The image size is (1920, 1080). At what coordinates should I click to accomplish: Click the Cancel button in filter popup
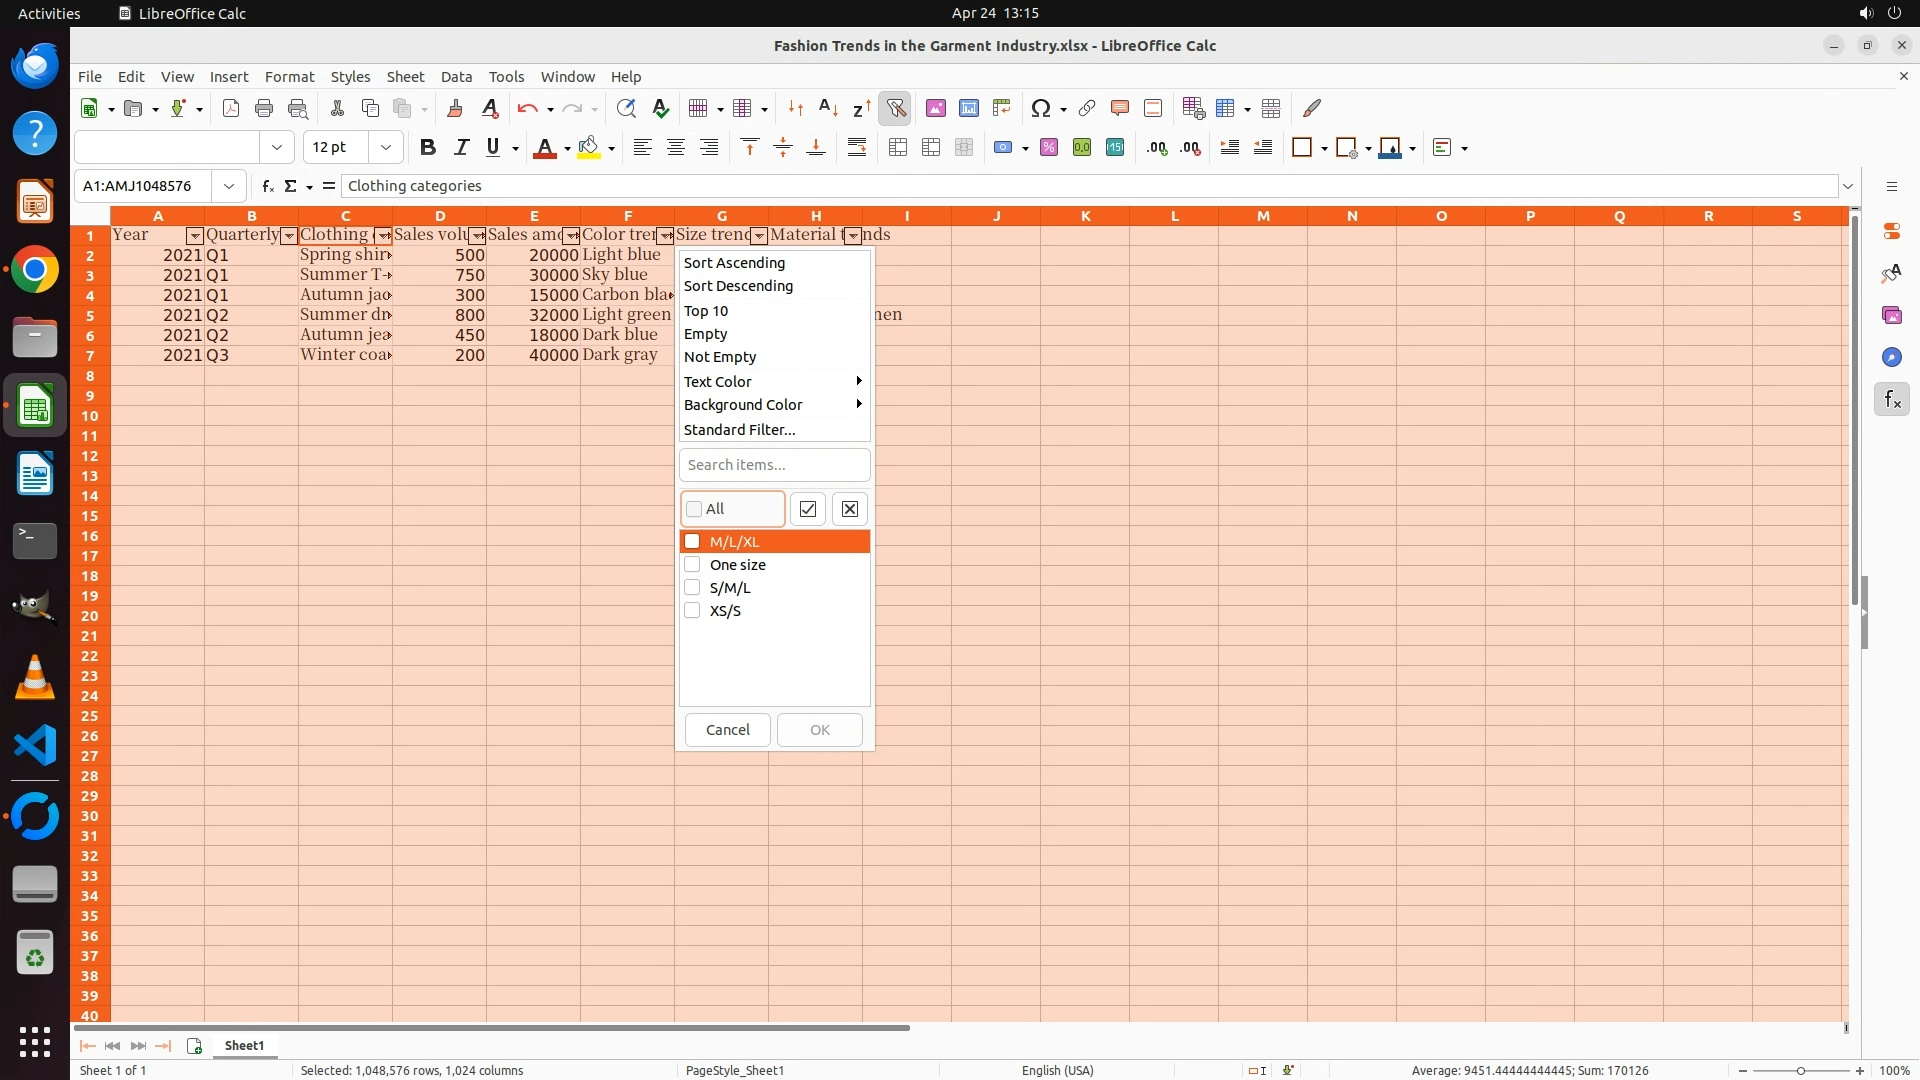[727, 730]
